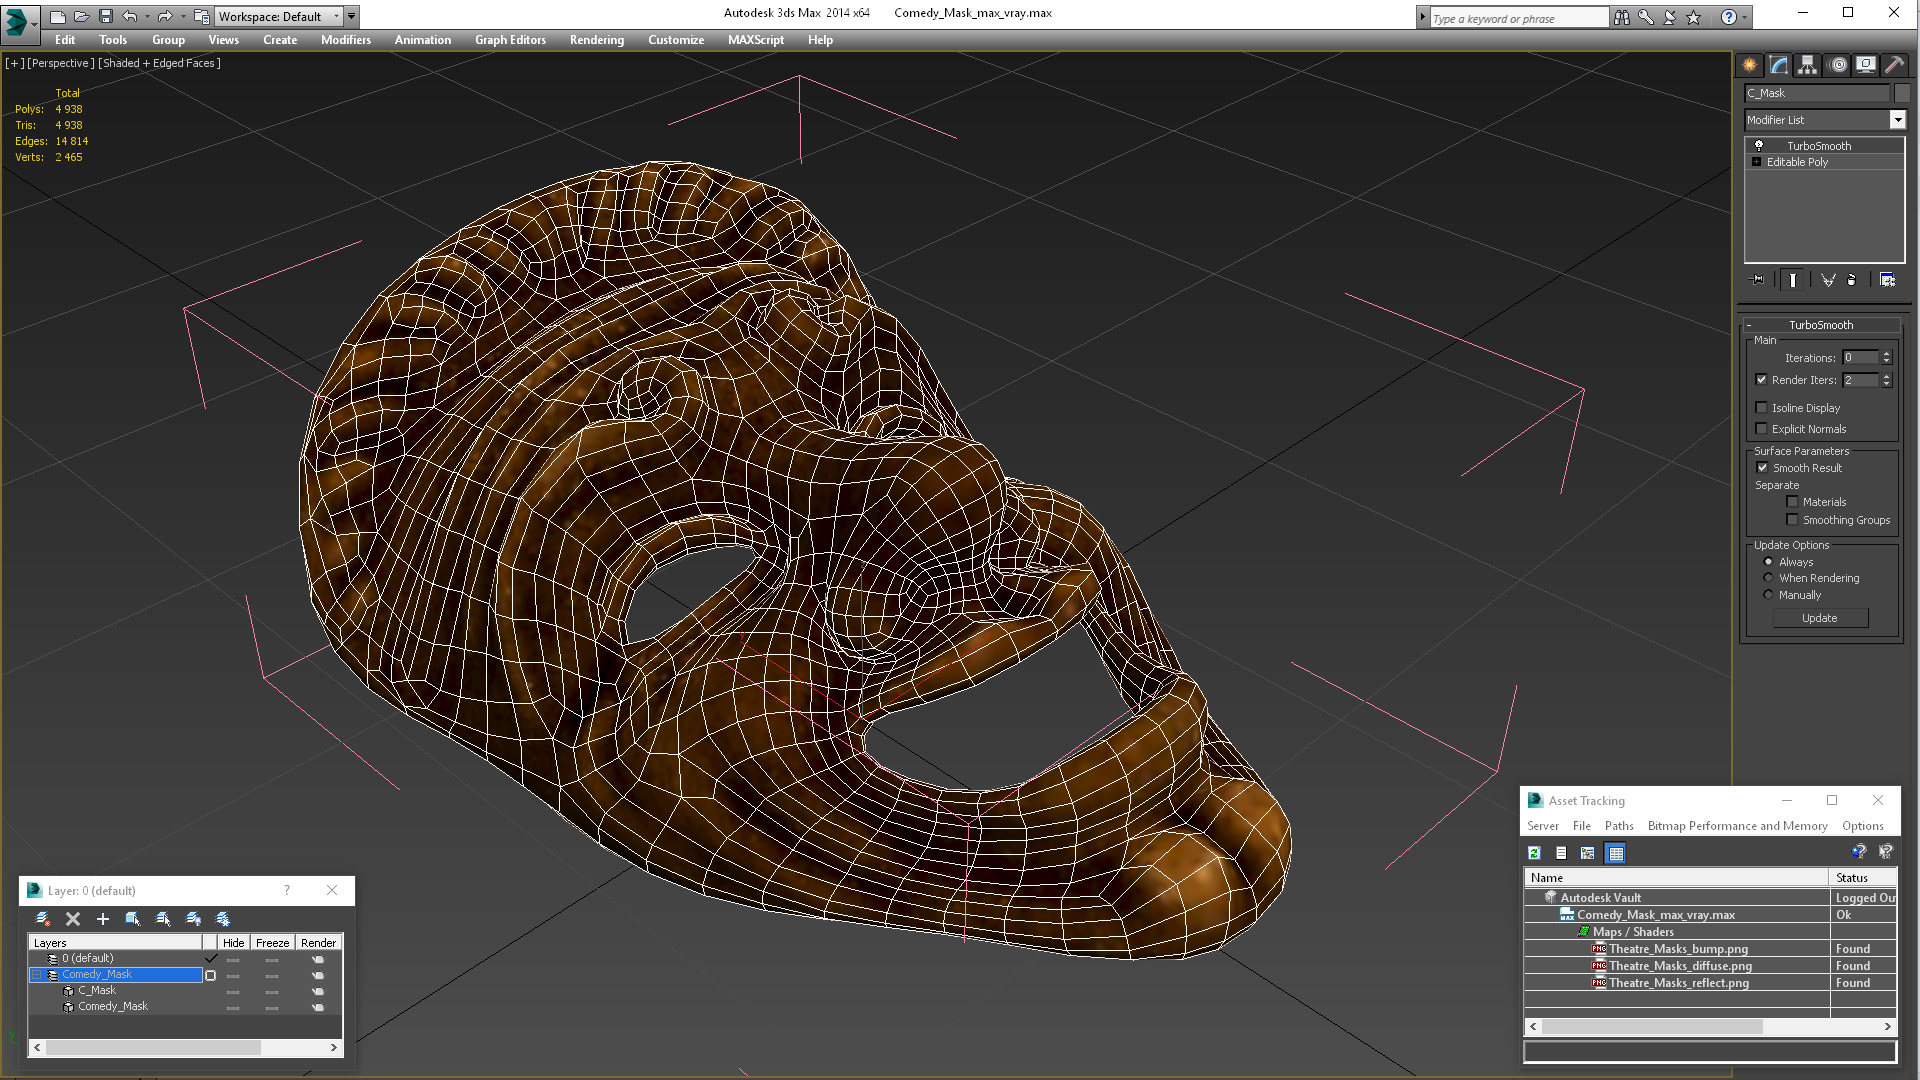1920x1080 pixels.
Task: Click Theatre_Masks_diffuse.png in Asset Tracking
Action: click(x=1680, y=966)
